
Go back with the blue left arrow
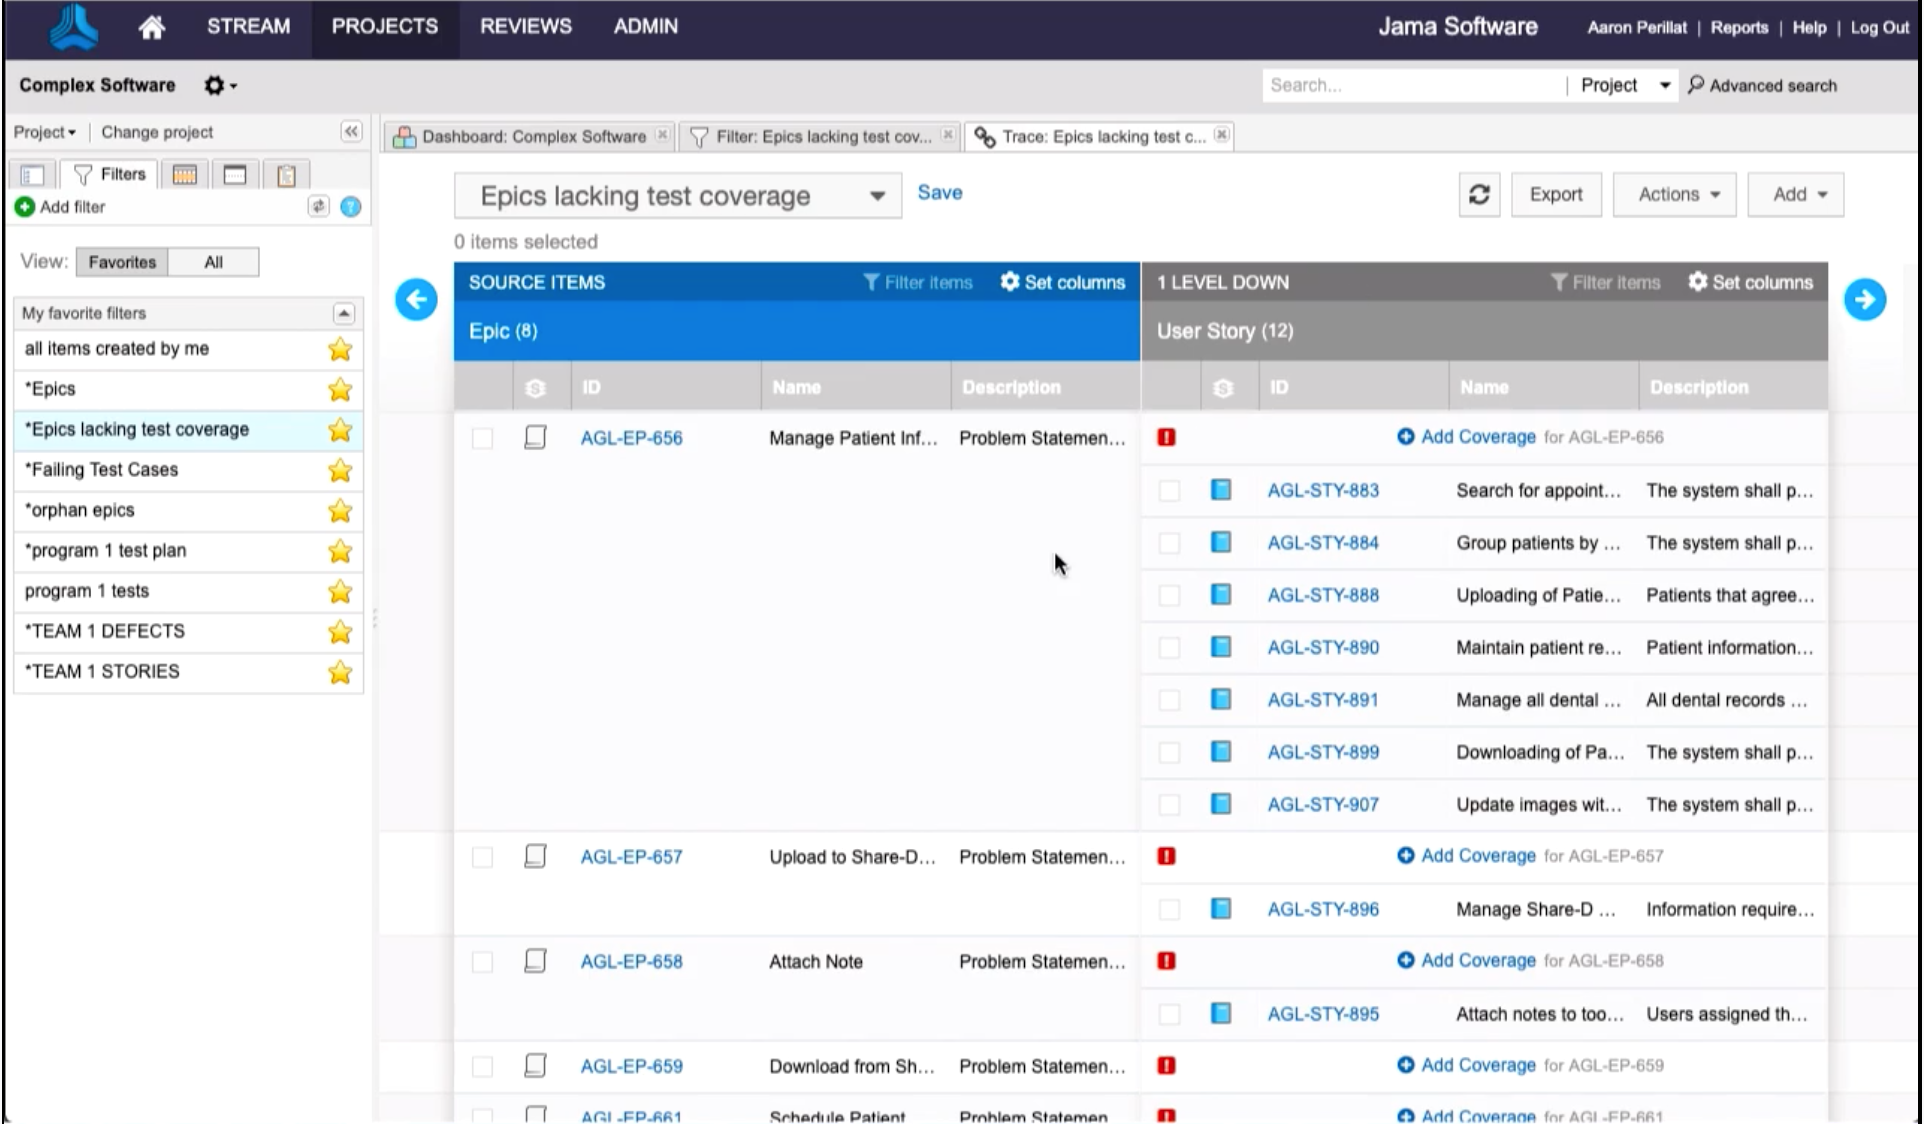416,299
